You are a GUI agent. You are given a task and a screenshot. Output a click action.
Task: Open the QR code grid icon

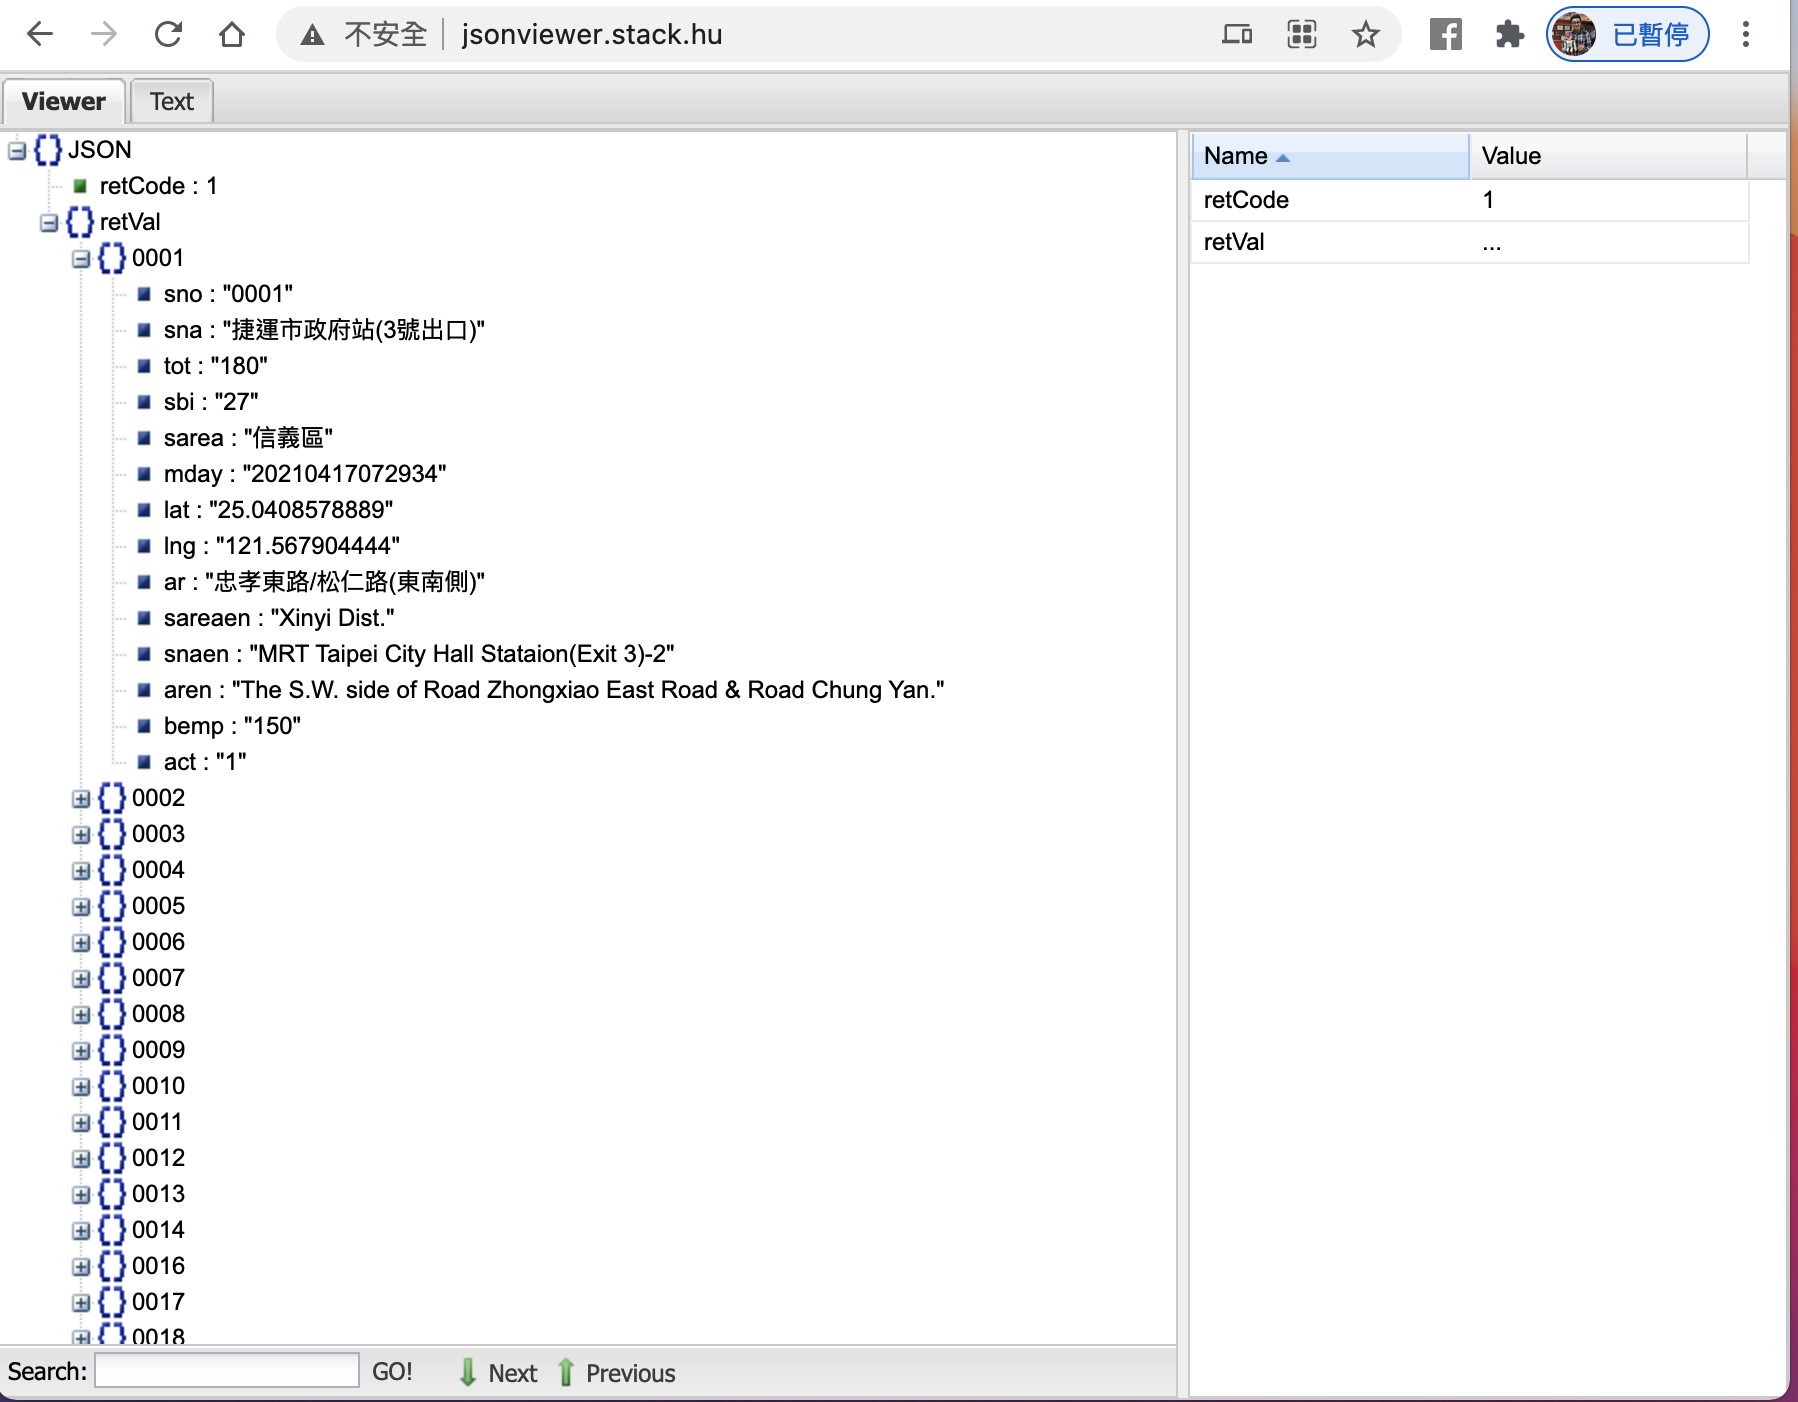[x=1301, y=35]
